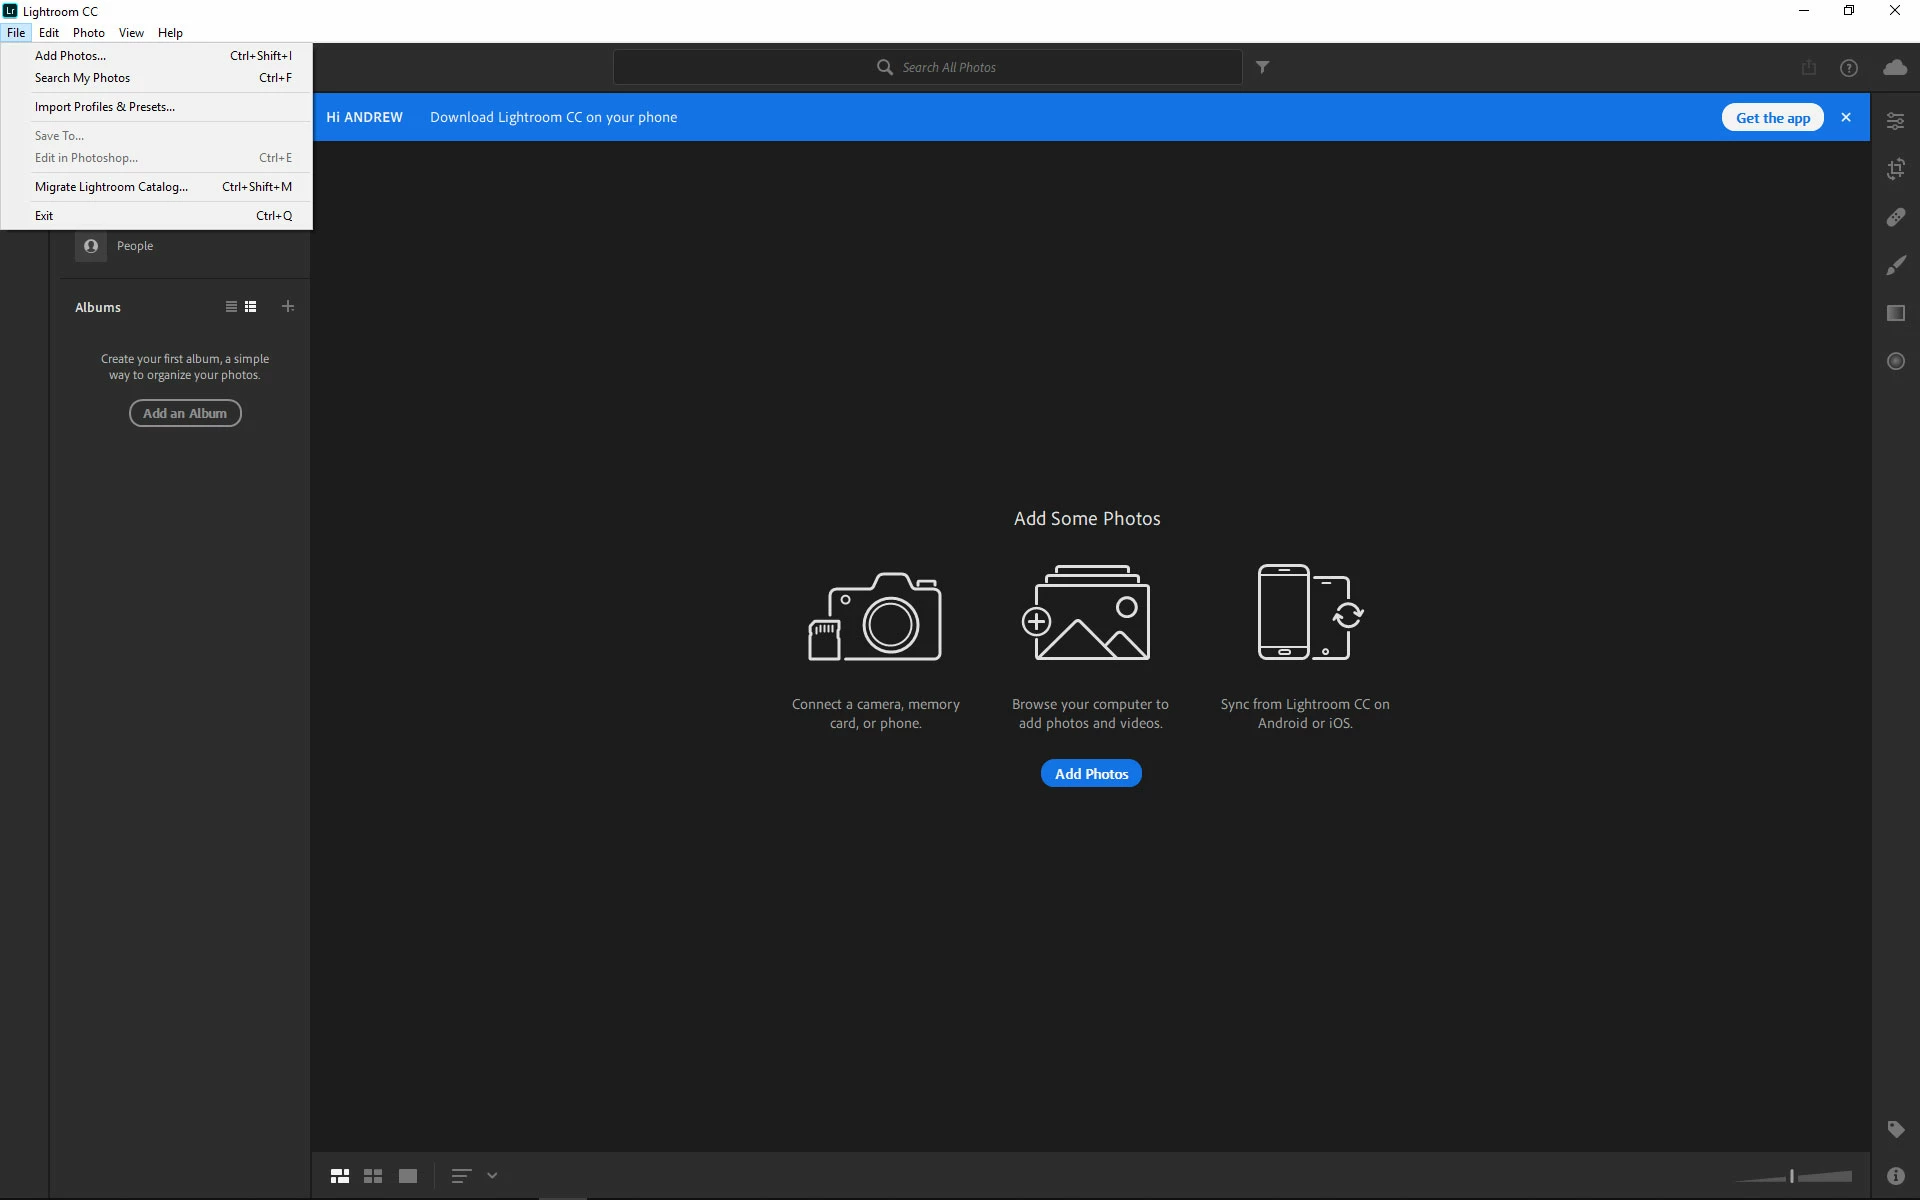This screenshot has width=1920, height=1200.
Task: Click the Get the app button
Action: point(1772,117)
